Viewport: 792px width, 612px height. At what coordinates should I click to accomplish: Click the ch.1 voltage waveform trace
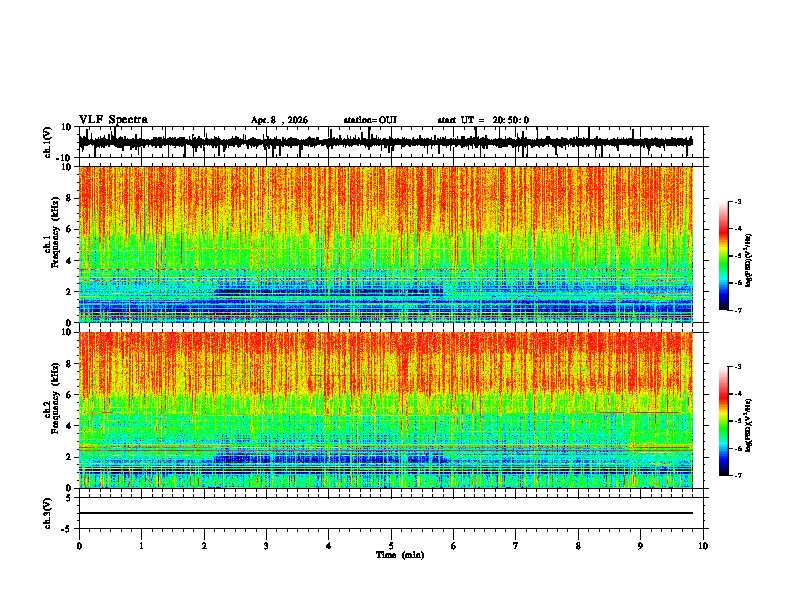[386, 142]
